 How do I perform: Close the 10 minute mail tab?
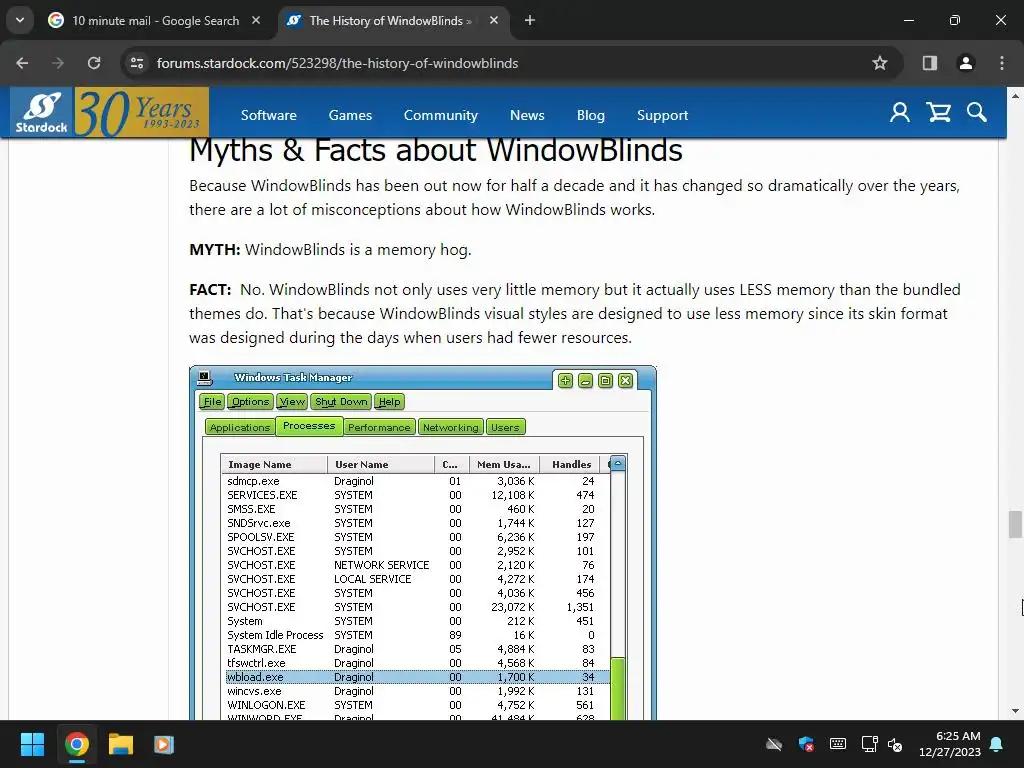point(256,20)
